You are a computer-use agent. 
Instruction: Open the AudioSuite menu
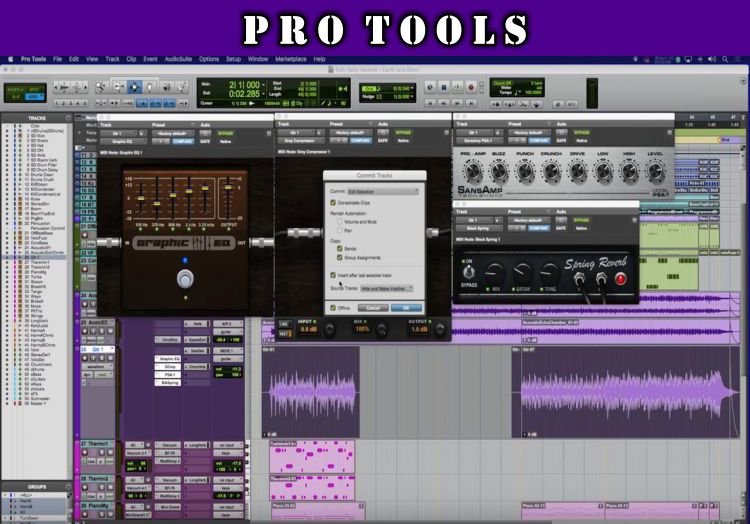tap(178, 59)
